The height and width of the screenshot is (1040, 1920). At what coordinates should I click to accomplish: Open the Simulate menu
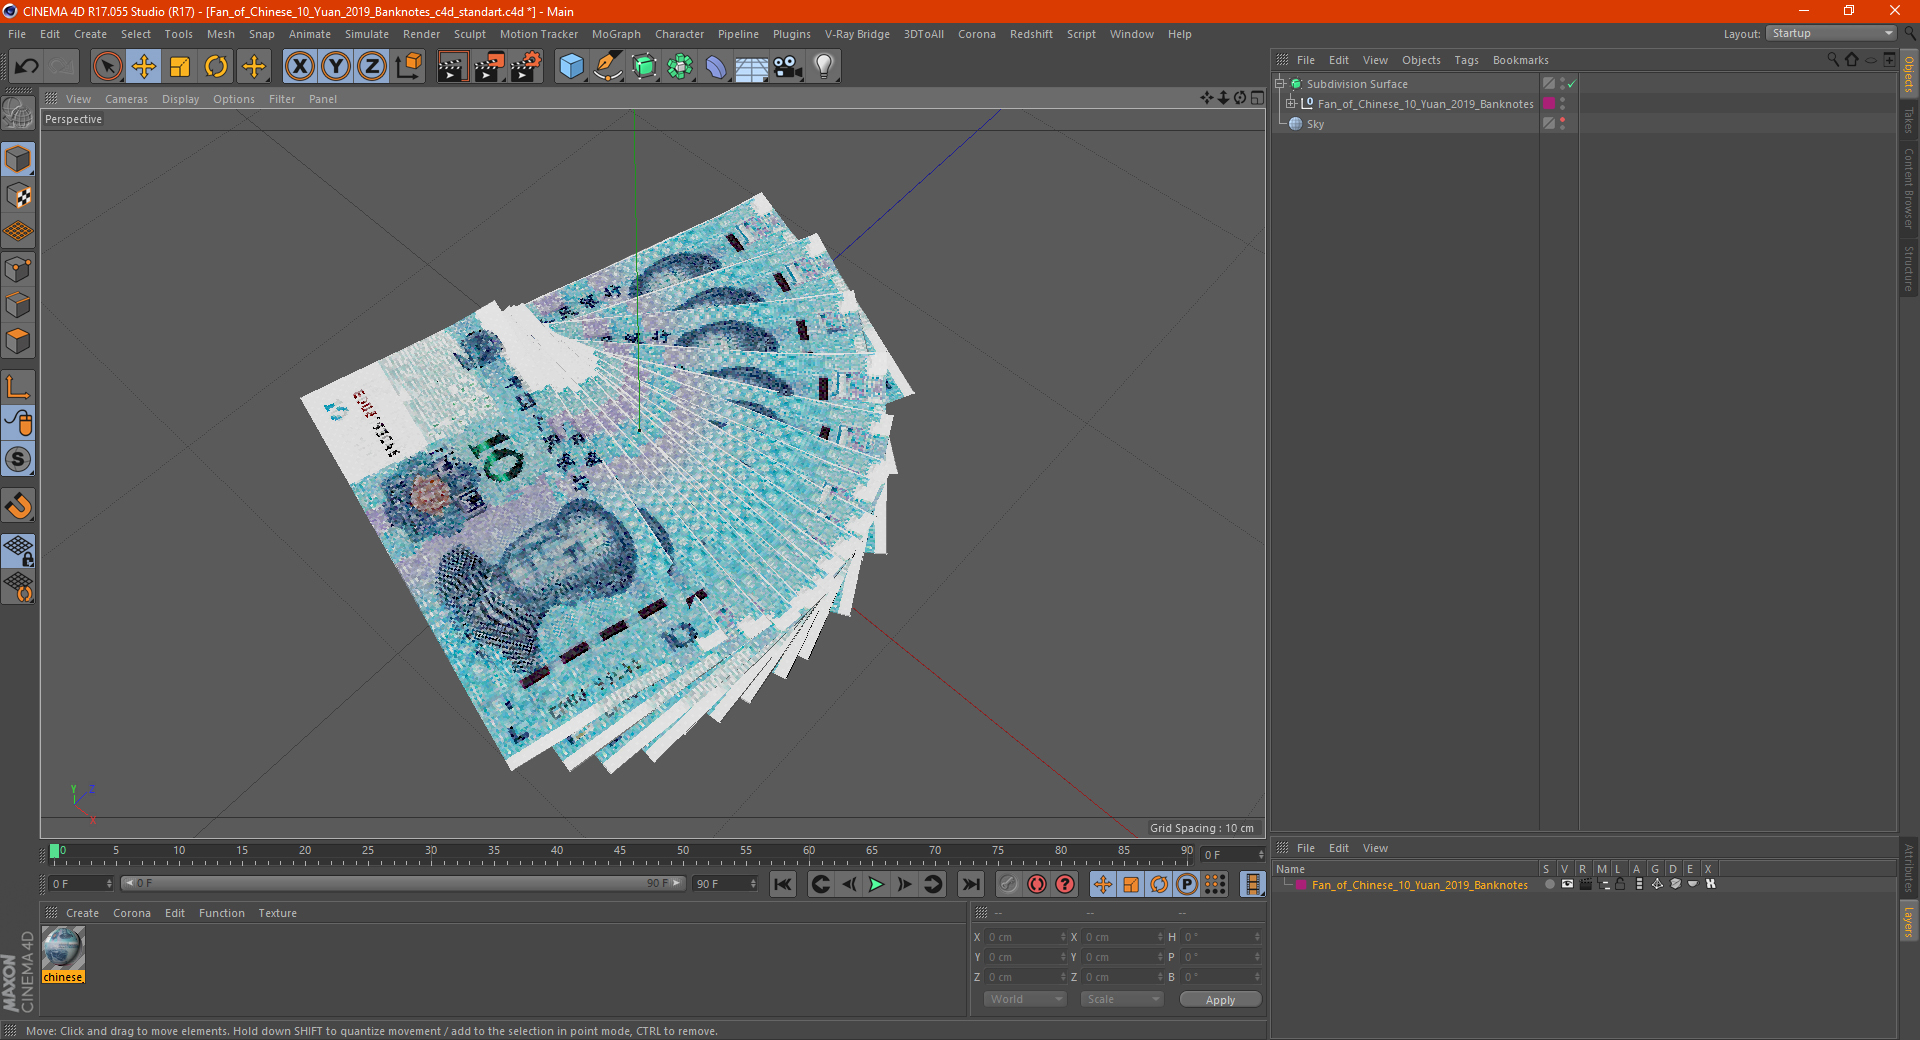(x=367, y=34)
